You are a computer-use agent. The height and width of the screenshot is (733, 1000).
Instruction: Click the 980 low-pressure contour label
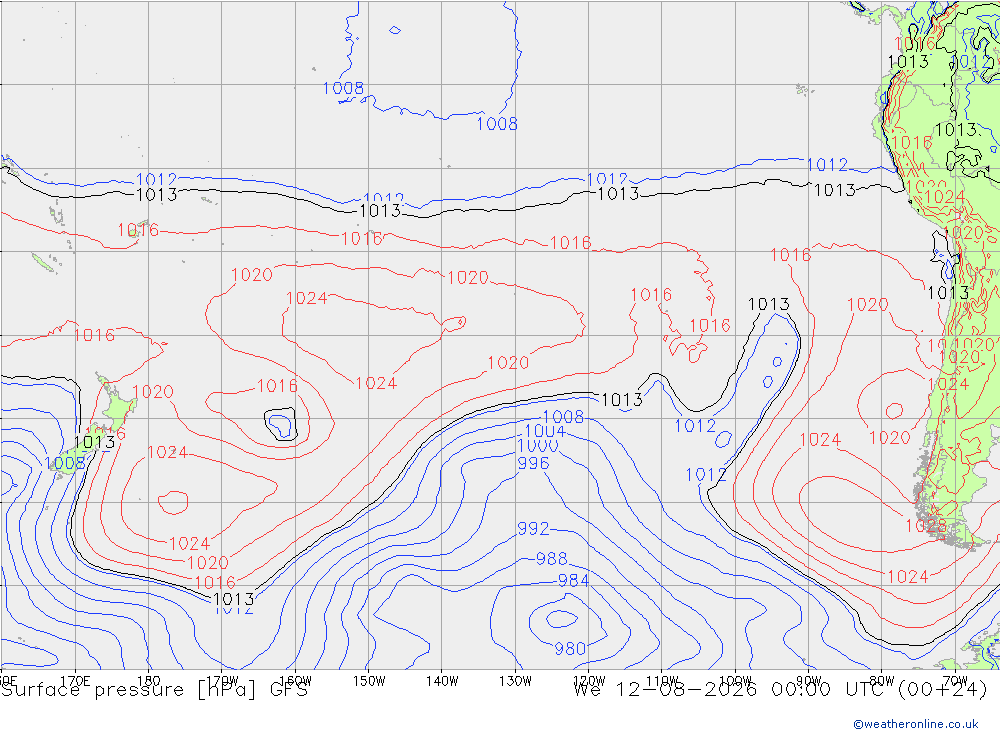coord(570,649)
